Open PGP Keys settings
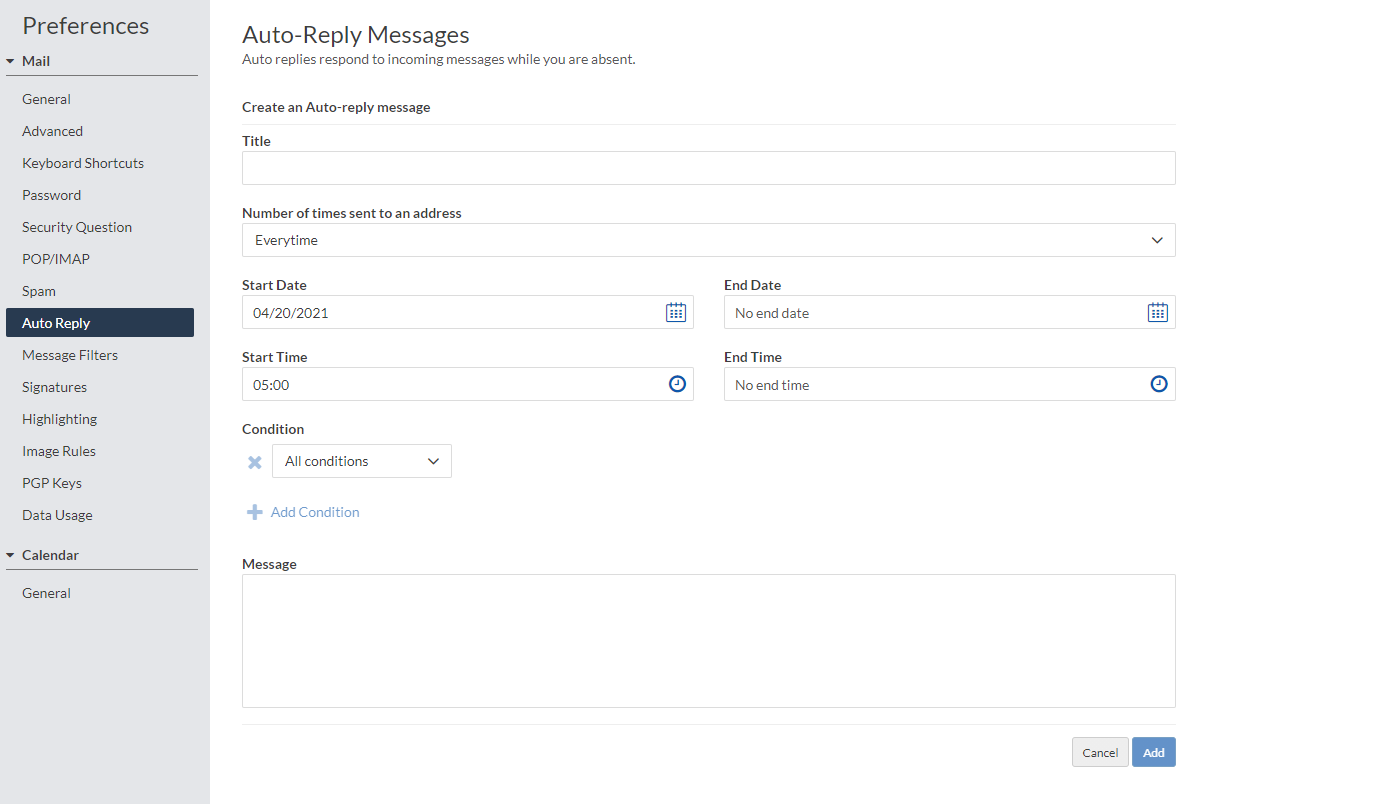The width and height of the screenshot is (1374, 804). pyautogui.click(x=52, y=483)
